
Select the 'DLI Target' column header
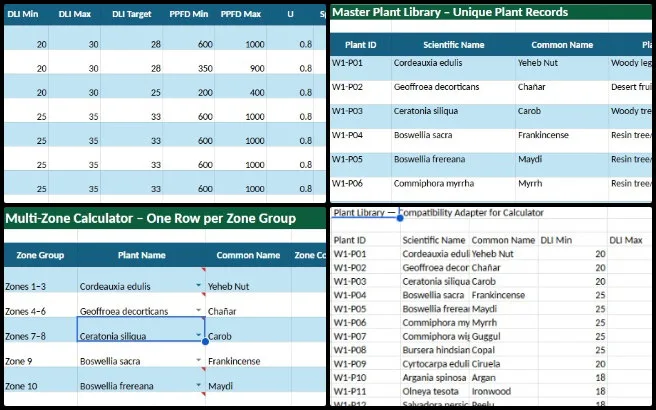[132, 14]
